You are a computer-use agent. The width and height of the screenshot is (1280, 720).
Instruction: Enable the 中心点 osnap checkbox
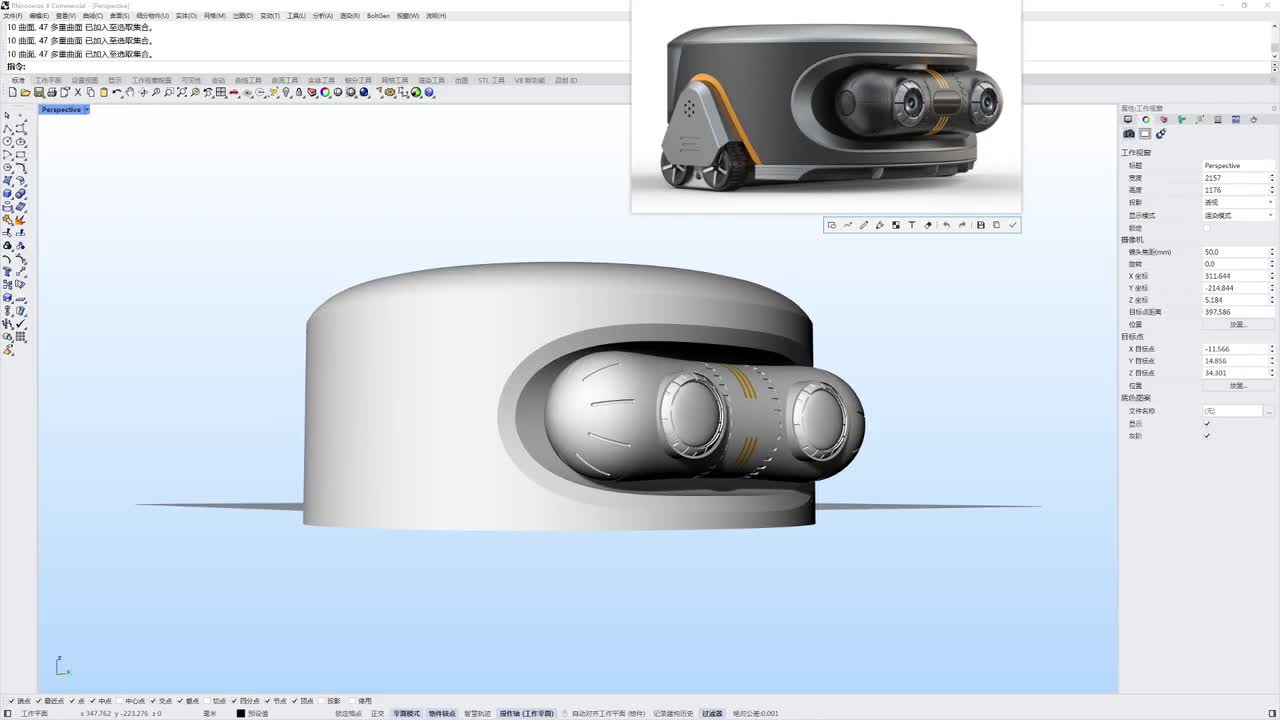point(121,701)
